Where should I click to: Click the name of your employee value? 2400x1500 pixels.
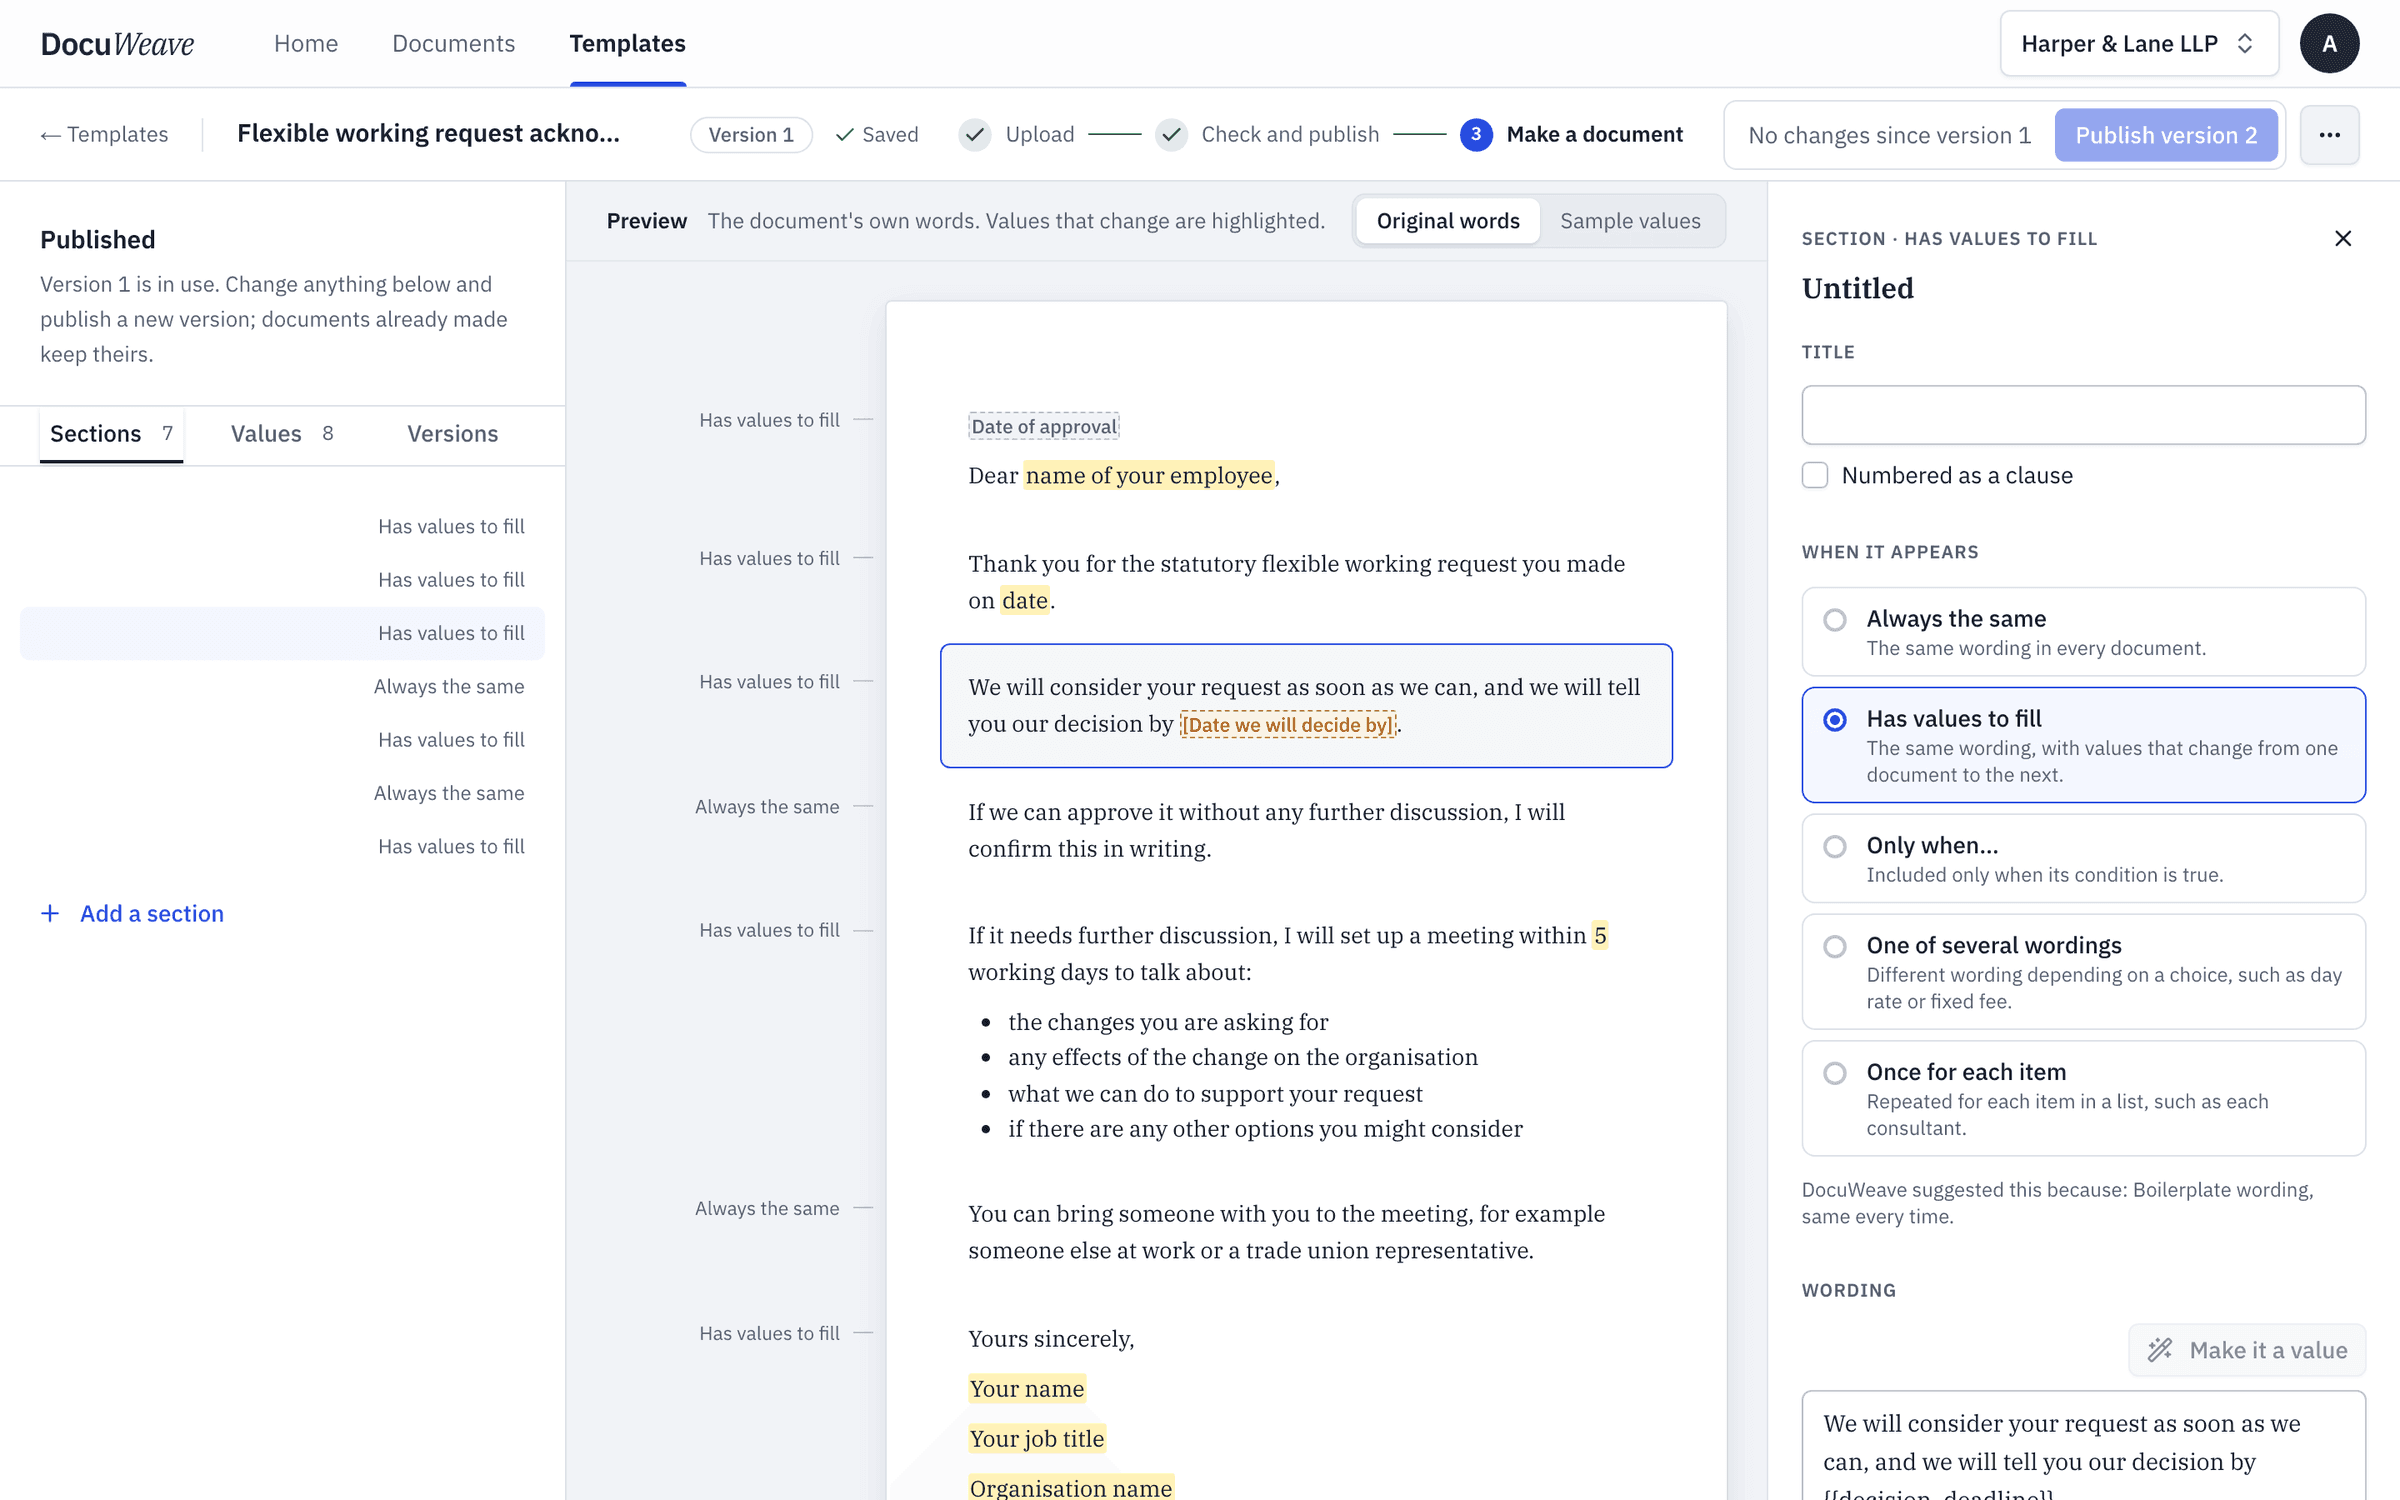click(1149, 475)
